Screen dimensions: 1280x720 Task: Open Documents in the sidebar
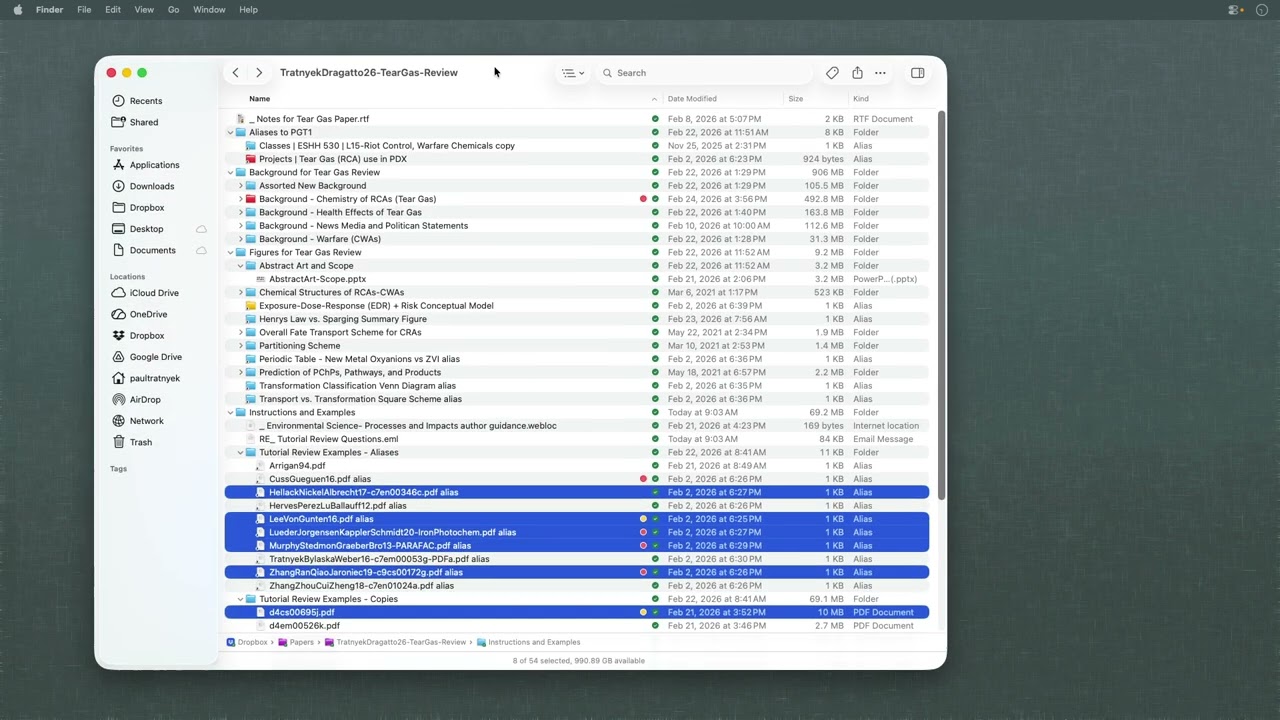point(152,250)
